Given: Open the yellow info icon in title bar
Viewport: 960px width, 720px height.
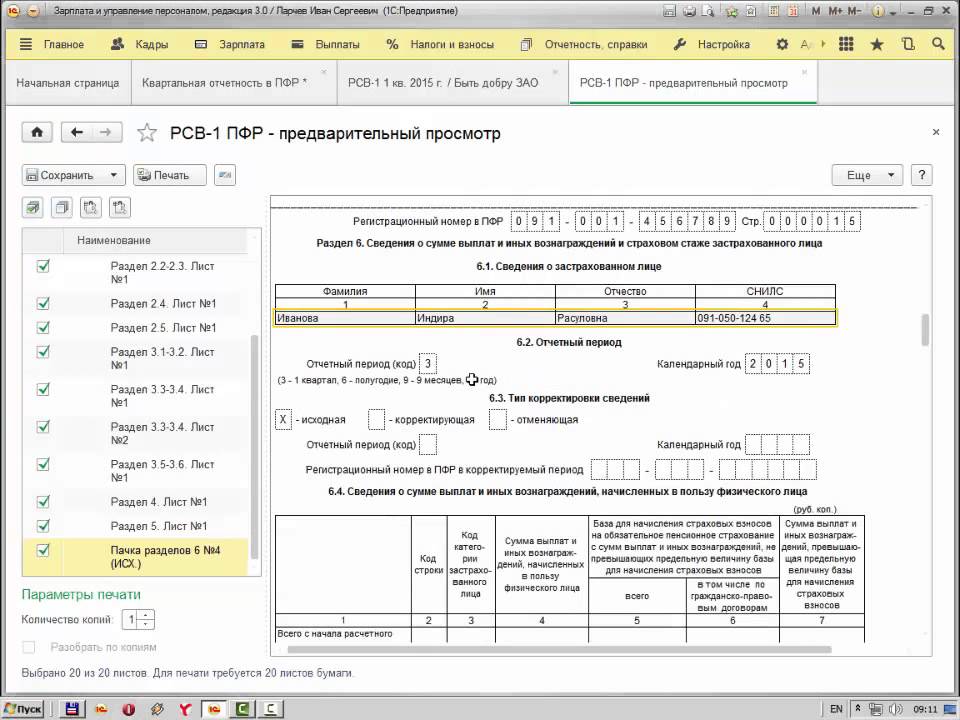Looking at the screenshot, I should point(878,11).
